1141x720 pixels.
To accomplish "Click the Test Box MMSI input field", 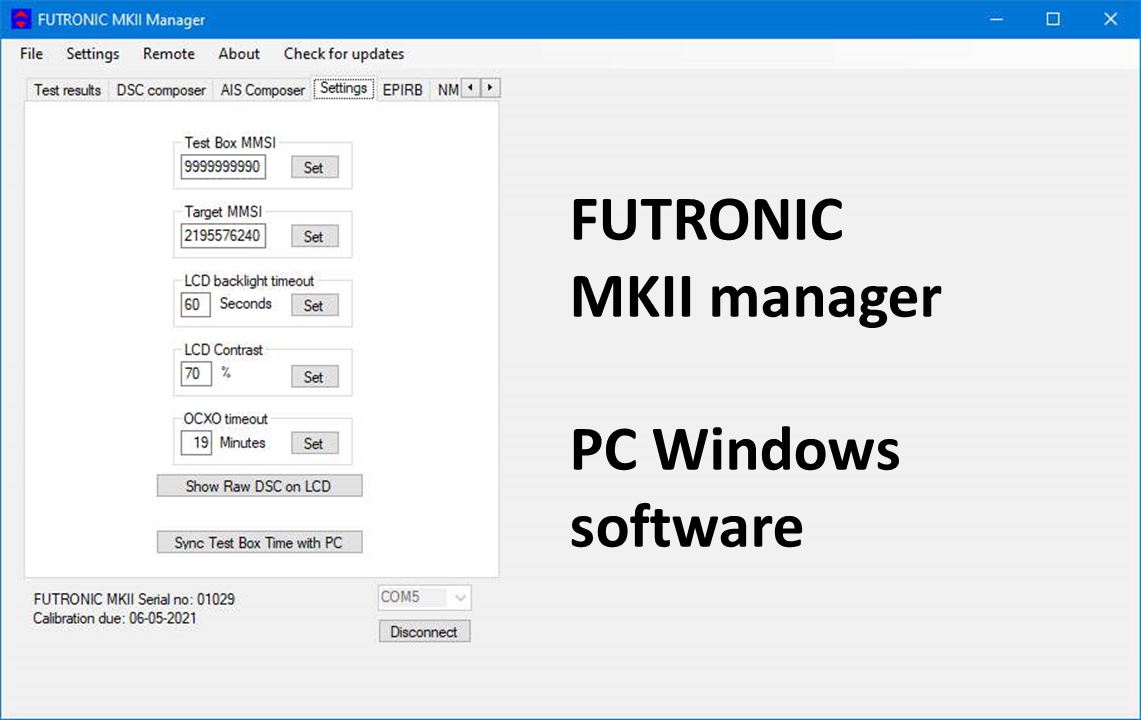I will [x=223, y=167].
